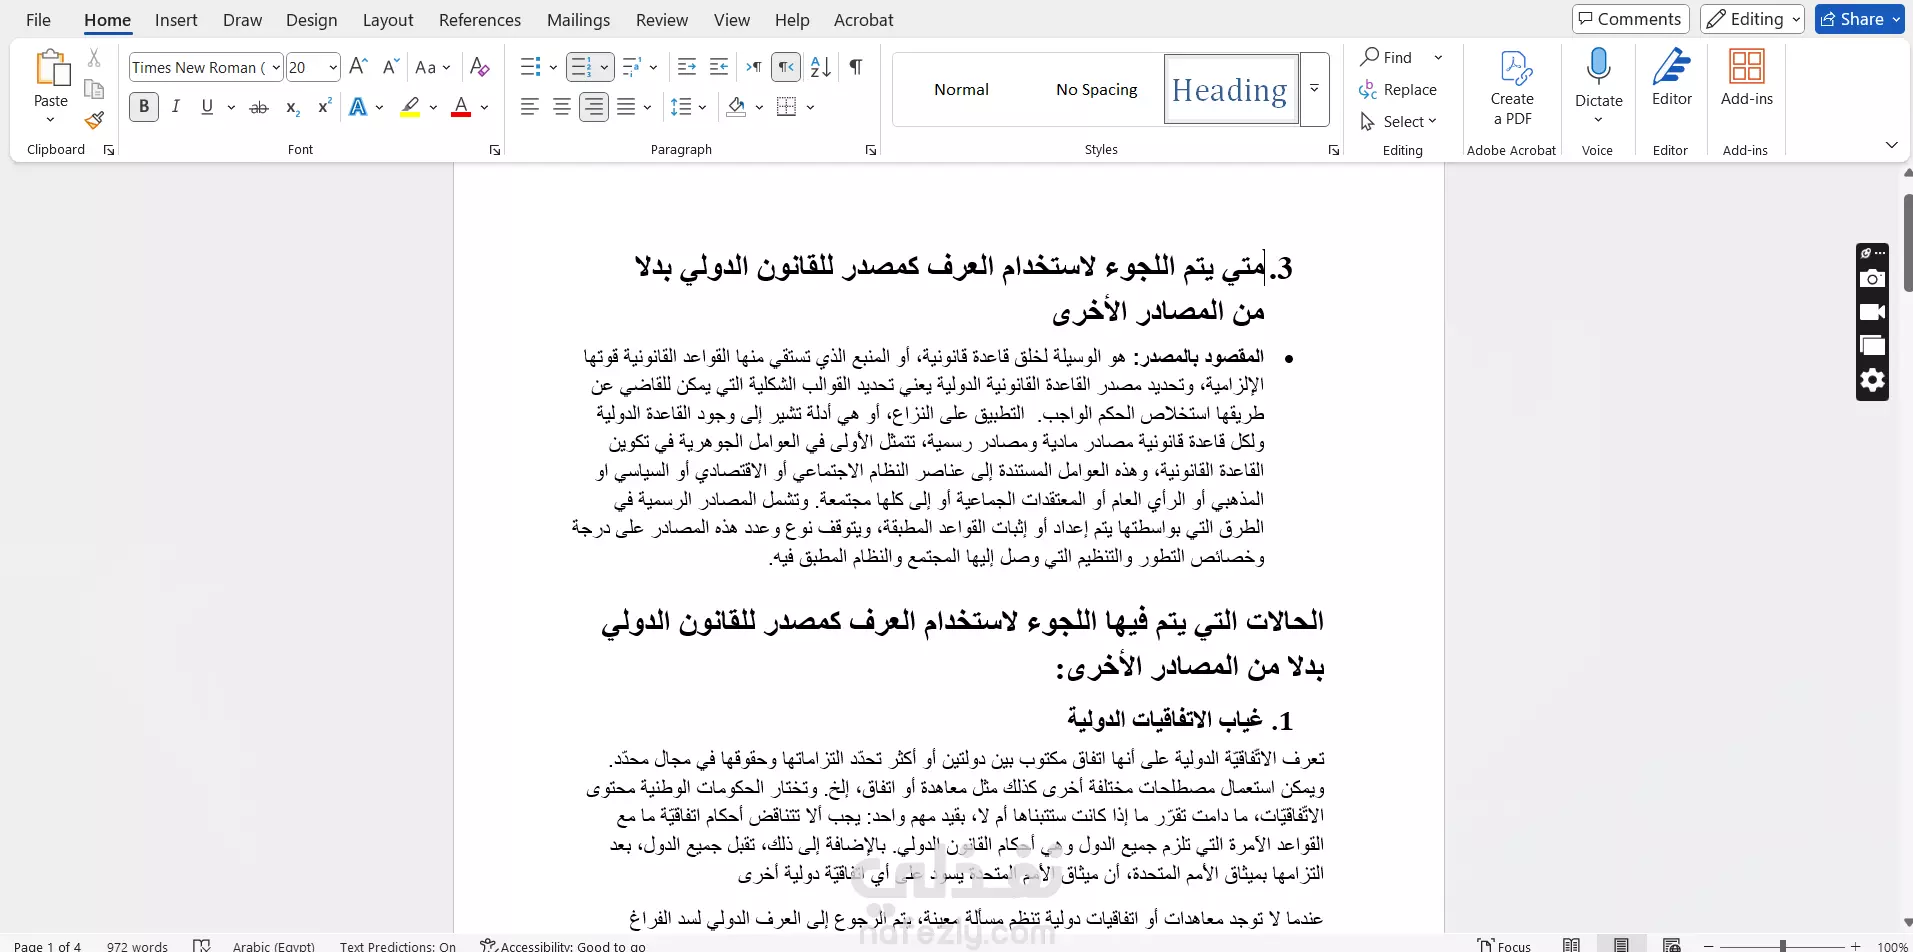Viewport: 1913px width, 952px height.
Task: Open the Editor proofing tool
Action: (x=1671, y=78)
